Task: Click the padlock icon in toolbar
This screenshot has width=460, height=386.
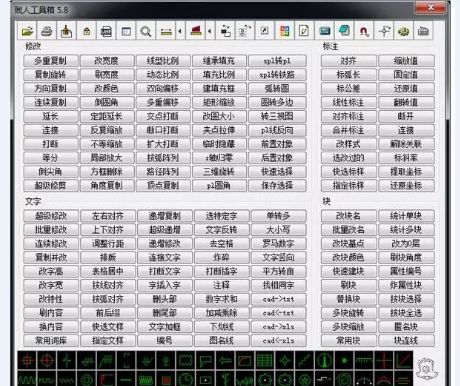Action: [x=86, y=31]
